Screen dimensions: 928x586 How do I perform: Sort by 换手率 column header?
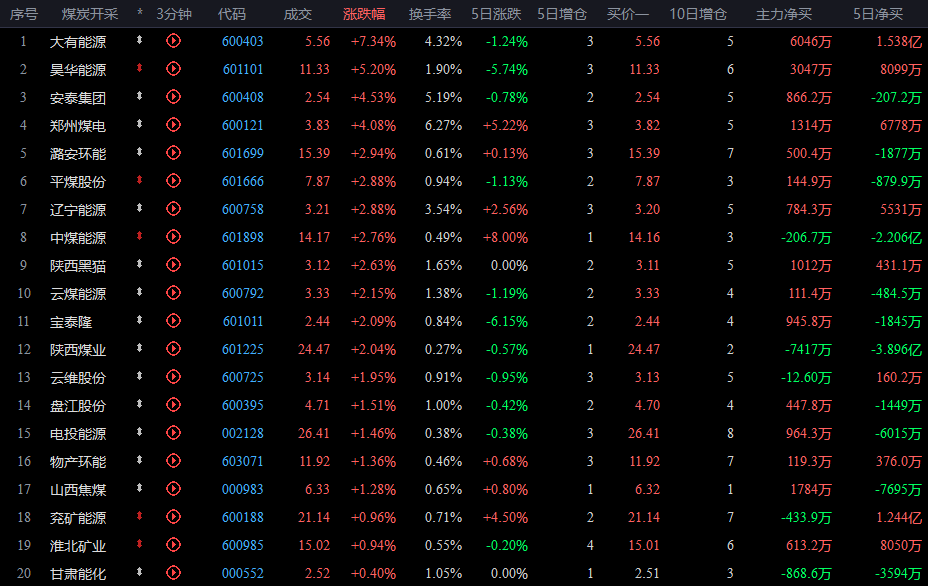point(430,14)
